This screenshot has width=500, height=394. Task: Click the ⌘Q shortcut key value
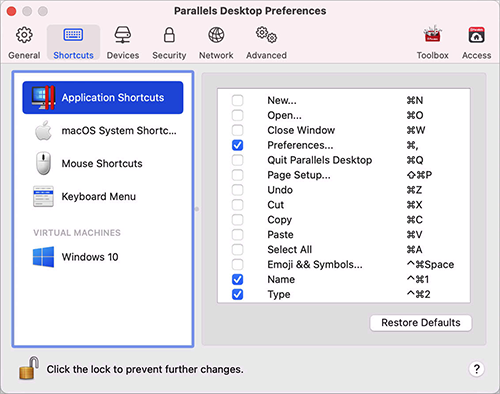click(x=415, y=160)
